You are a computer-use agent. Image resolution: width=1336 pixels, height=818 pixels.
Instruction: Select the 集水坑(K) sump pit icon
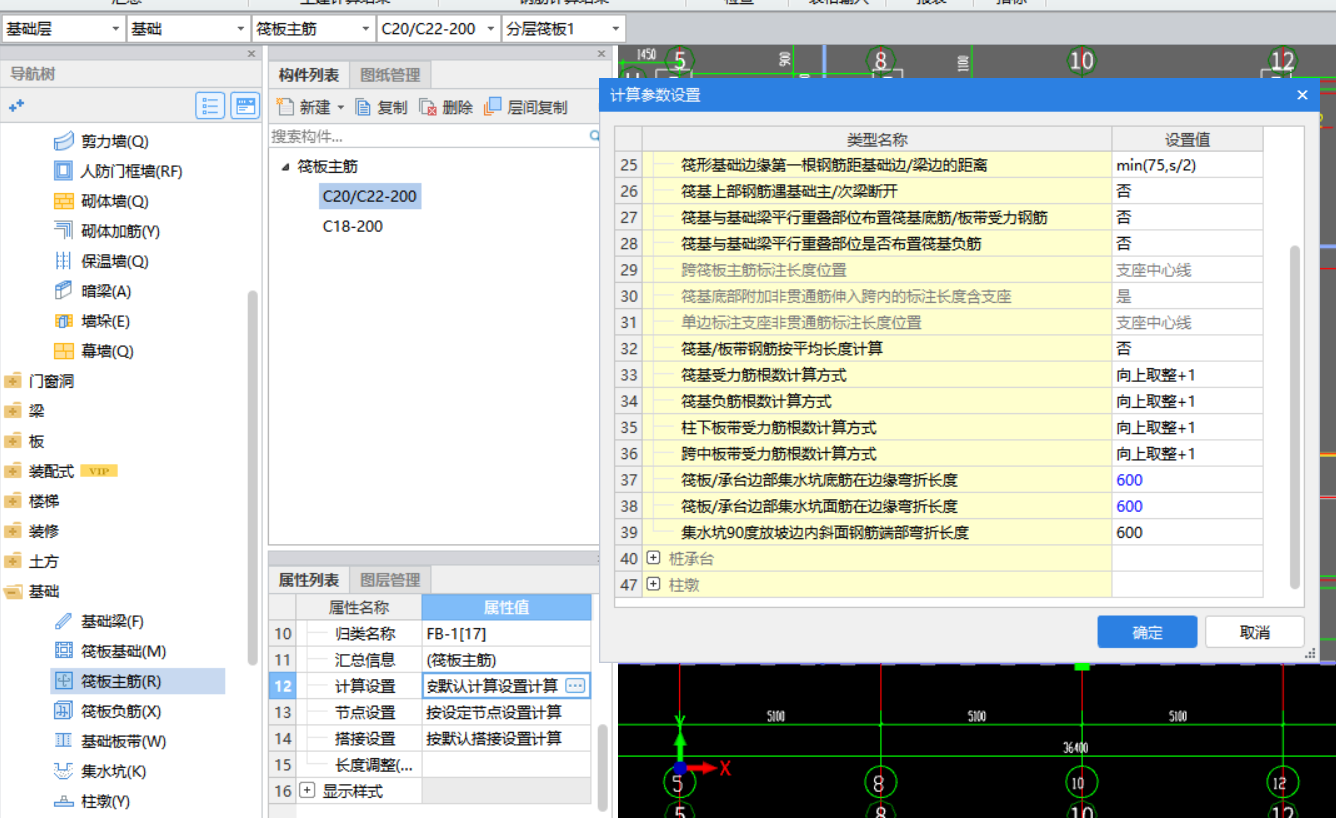[63, 771]
